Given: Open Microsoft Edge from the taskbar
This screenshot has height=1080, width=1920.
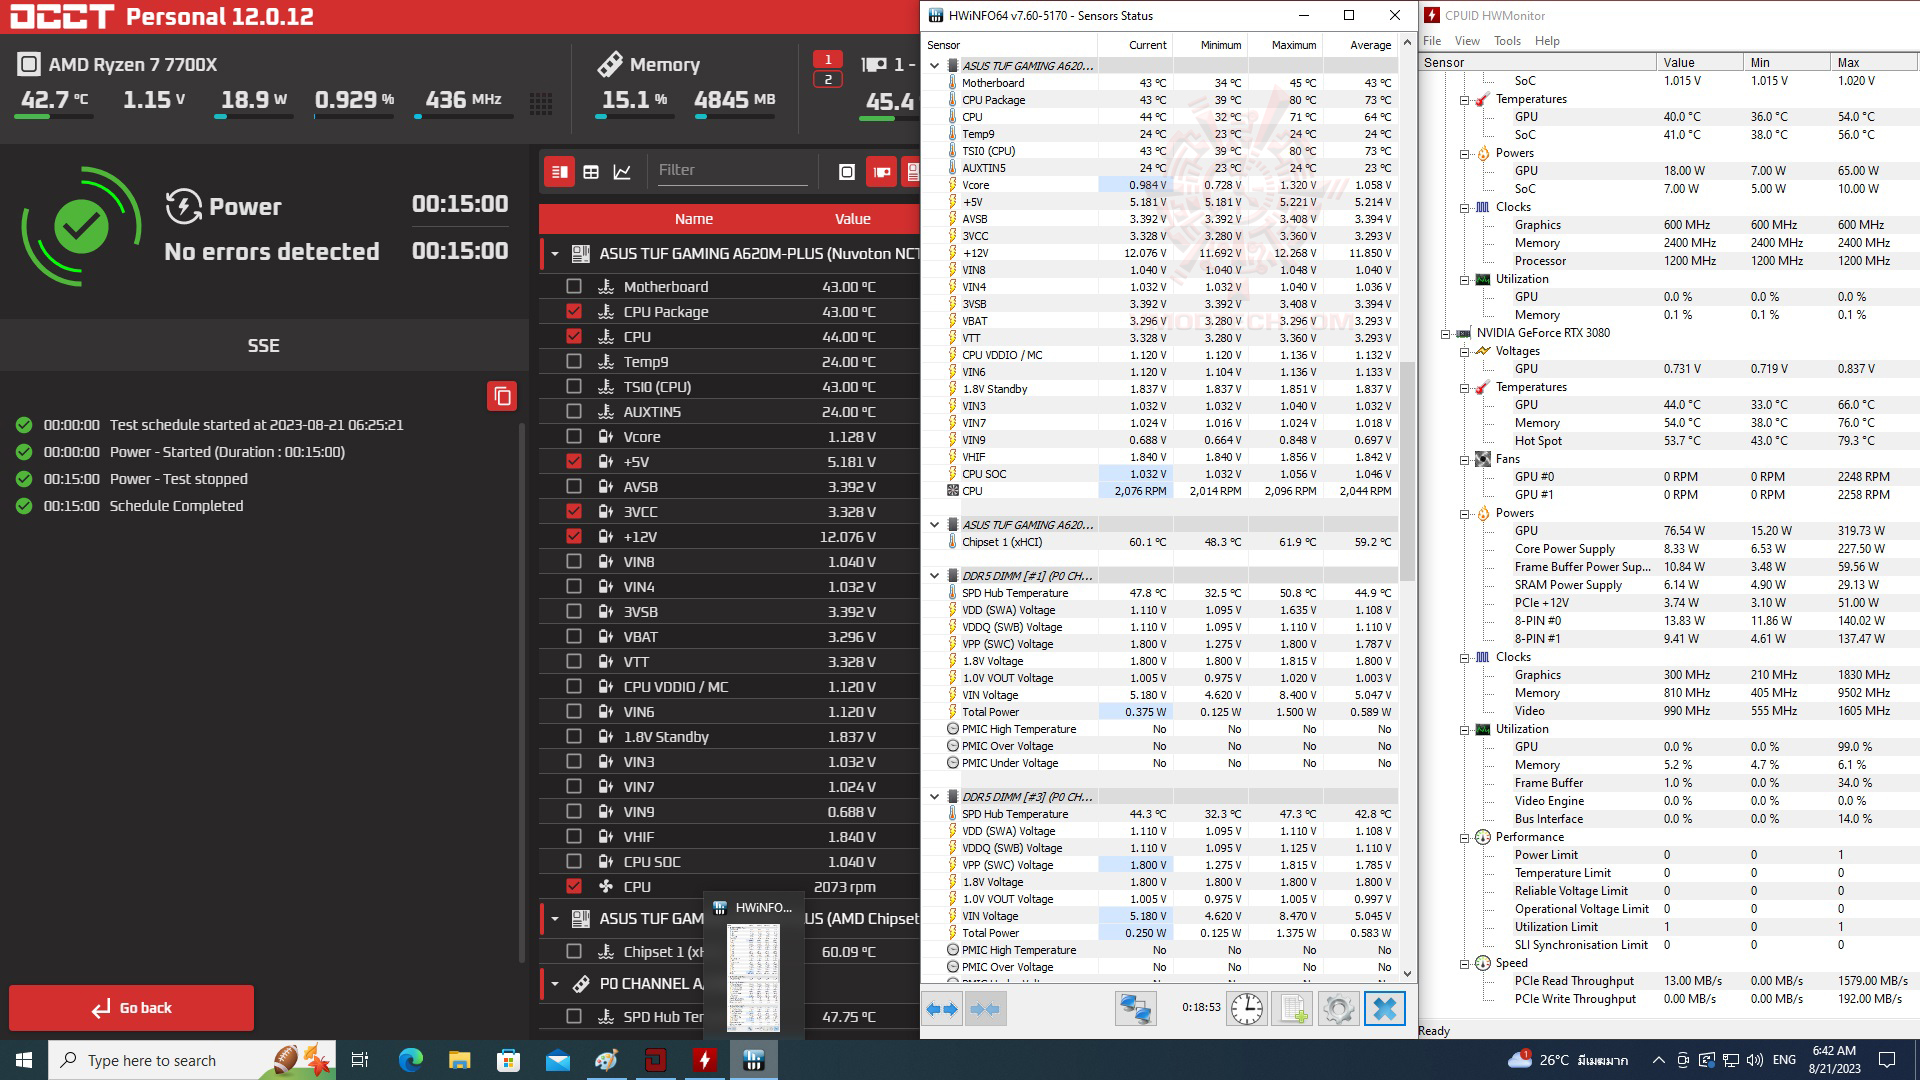Looking at the screenshot, I should click(x=410, y=1060).
